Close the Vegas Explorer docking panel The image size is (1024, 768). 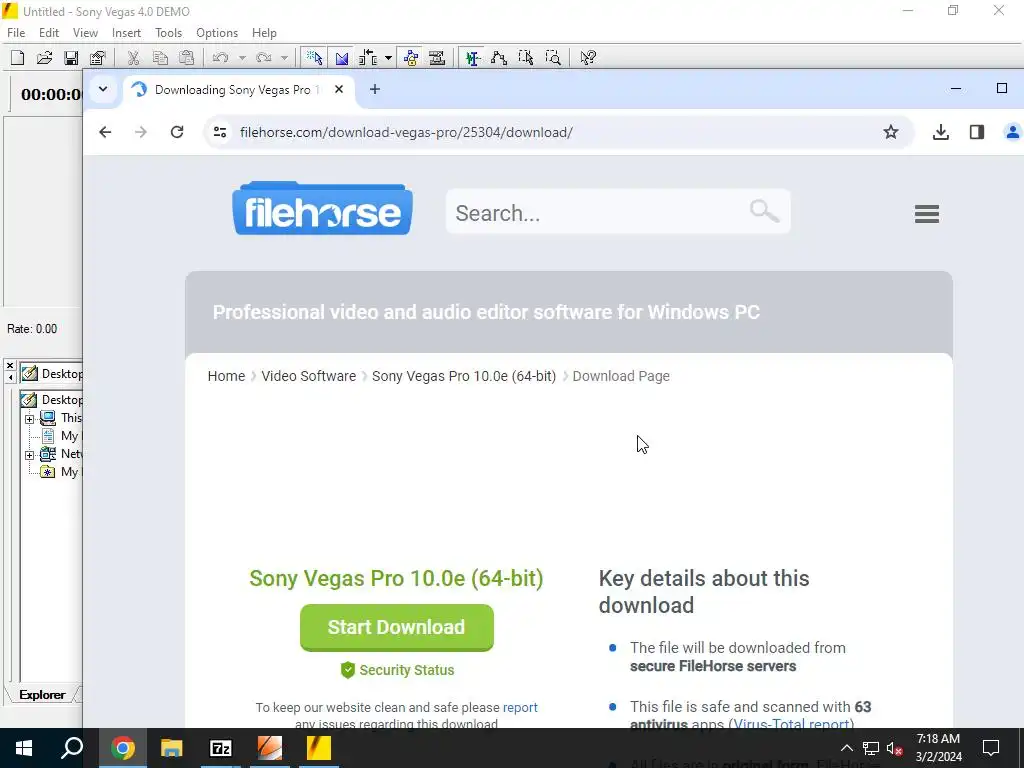coord(10,366)
